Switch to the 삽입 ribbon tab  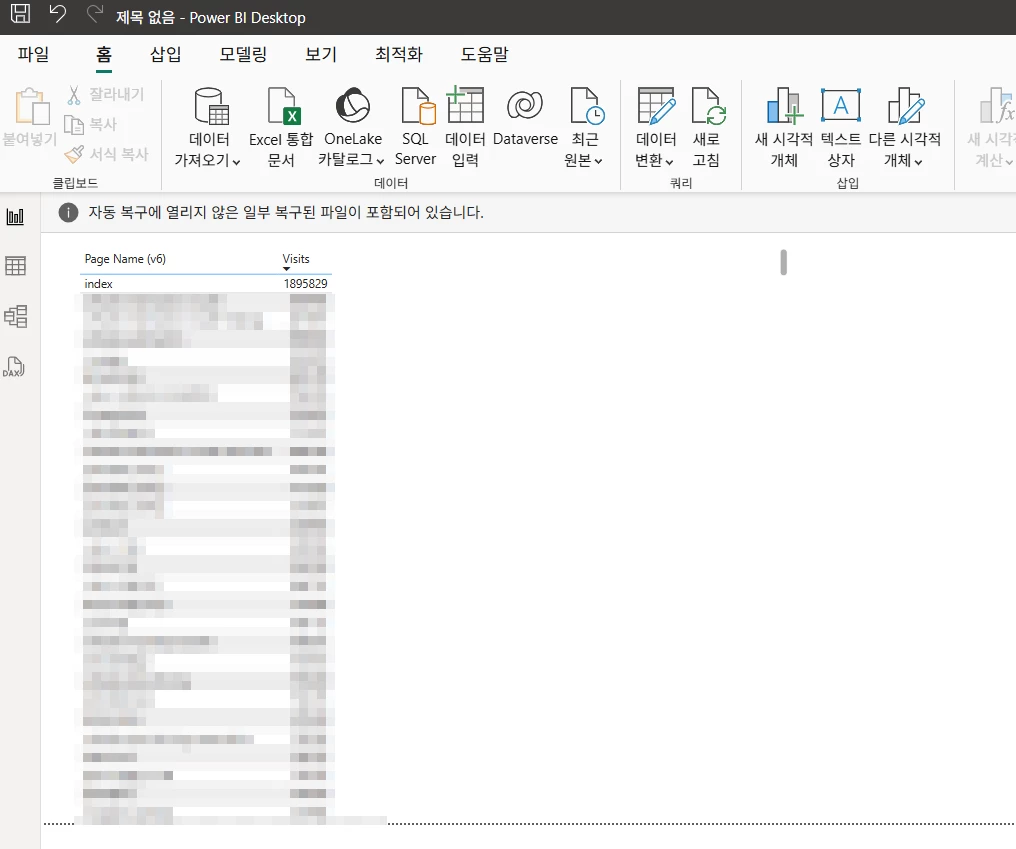(165, 54)
